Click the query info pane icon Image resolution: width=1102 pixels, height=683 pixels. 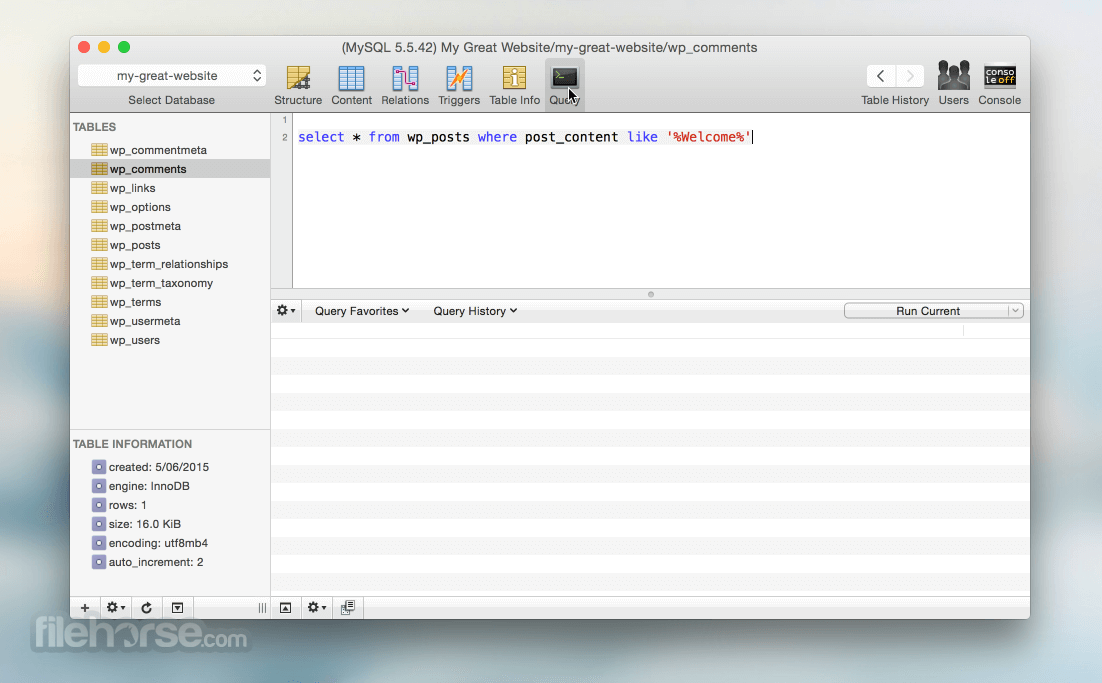coord(348,608)
